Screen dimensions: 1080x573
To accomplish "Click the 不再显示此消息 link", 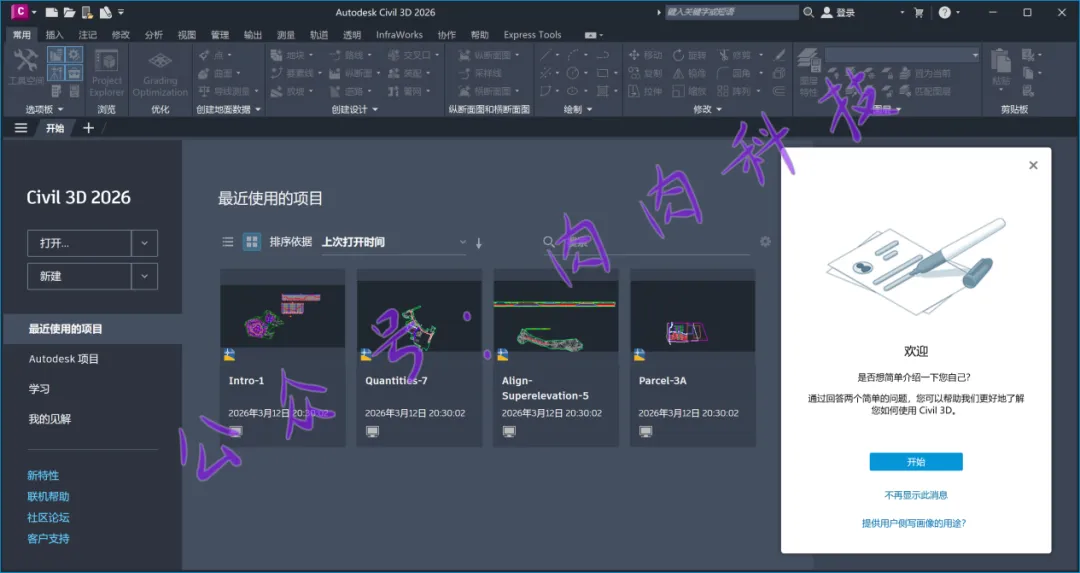I will click(916, 495).
